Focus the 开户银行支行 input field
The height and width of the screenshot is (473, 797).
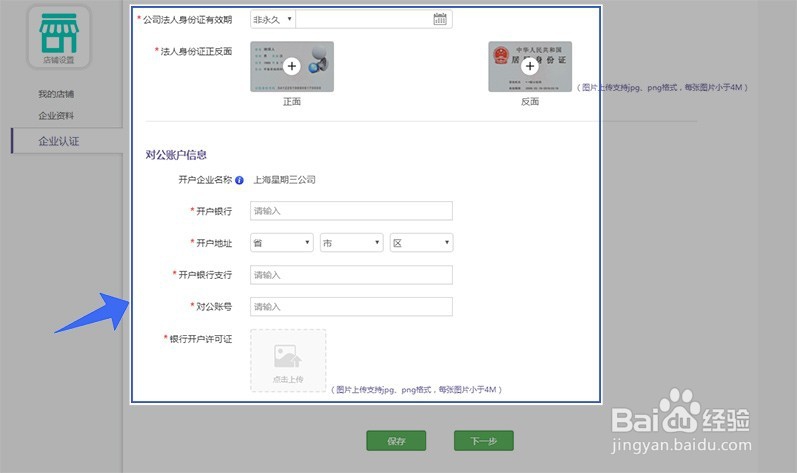pyautogui.click(x=351, y=275)
